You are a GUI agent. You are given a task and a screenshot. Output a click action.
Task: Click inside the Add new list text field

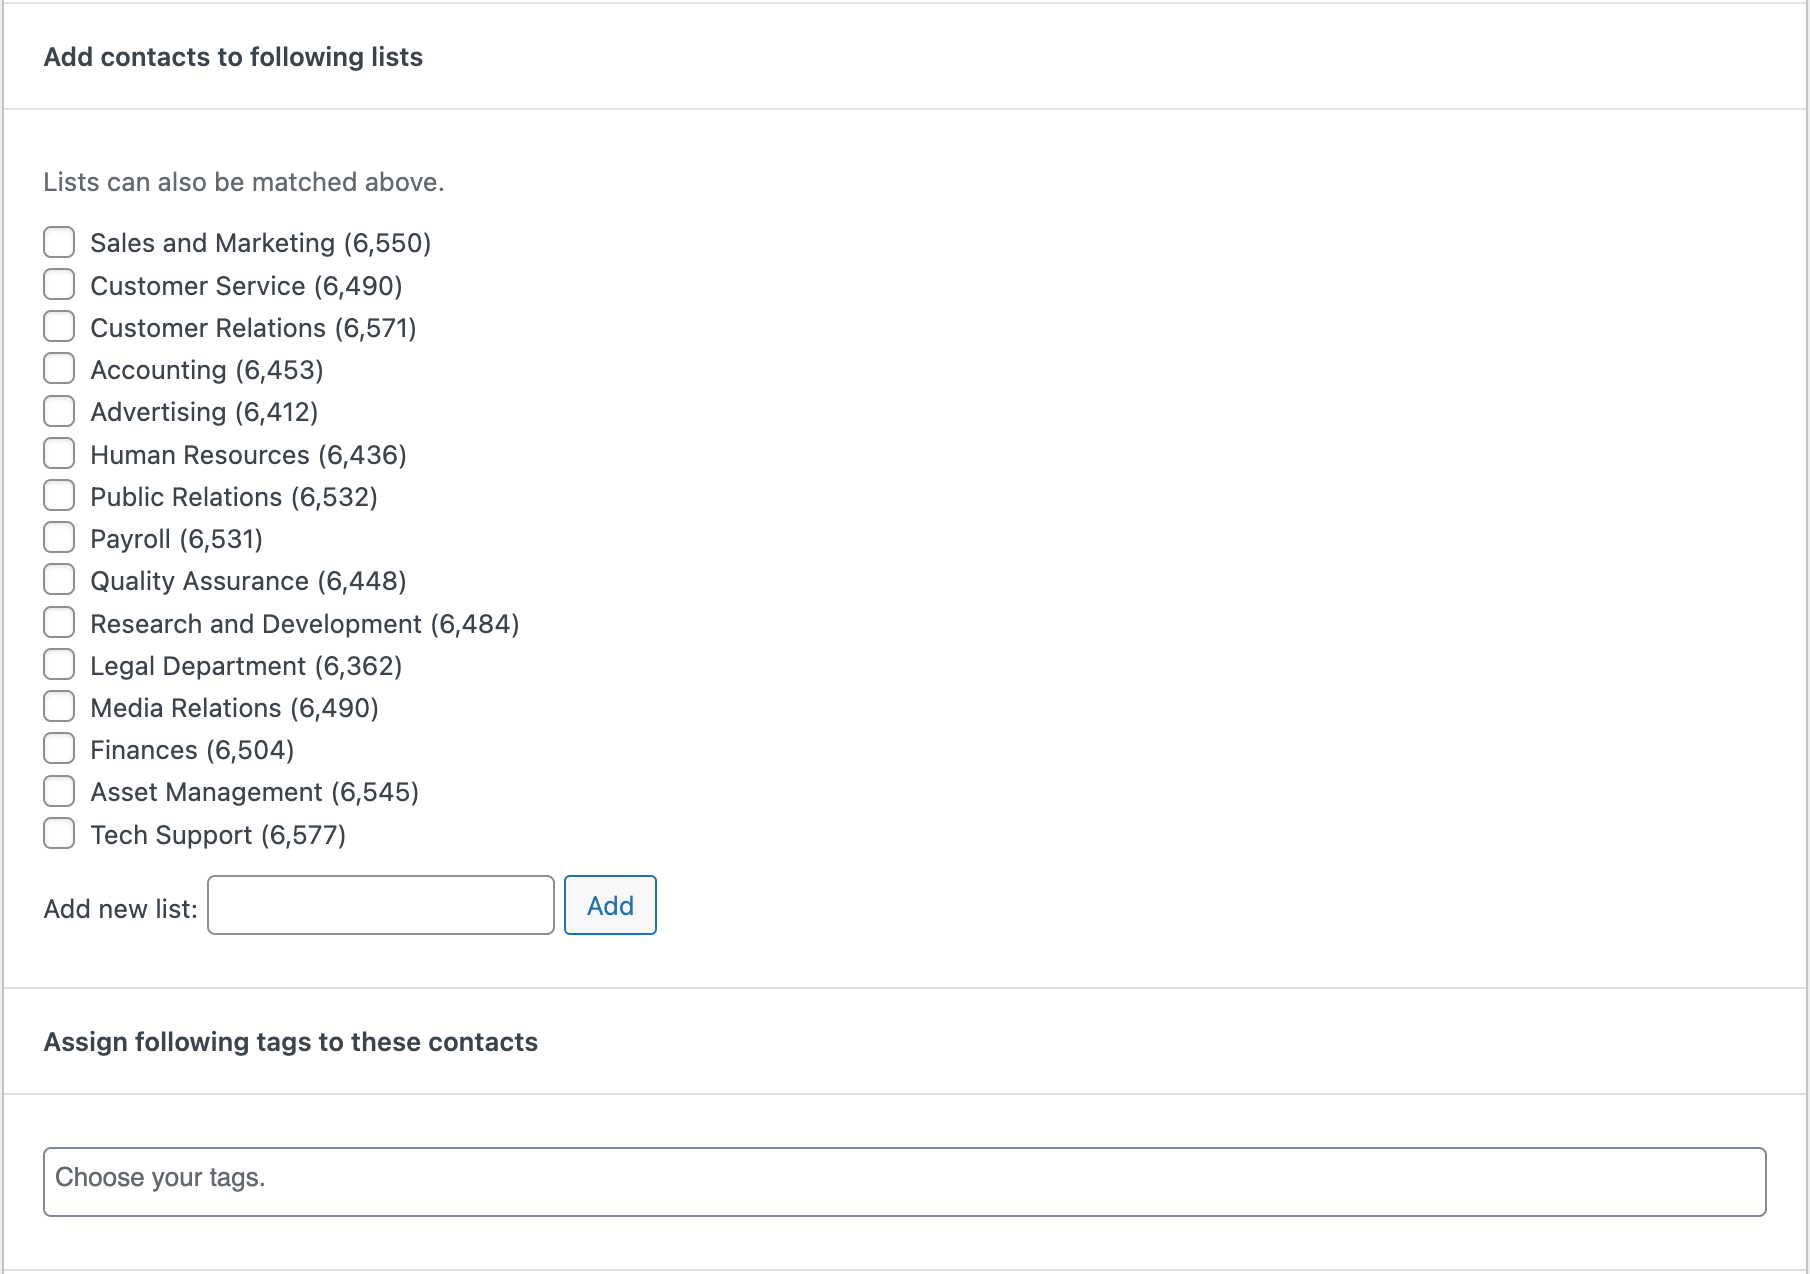point(380,905)
